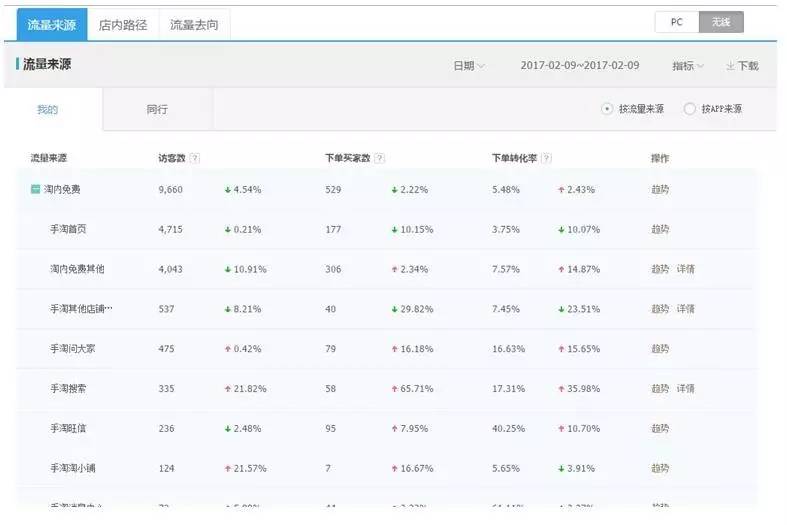The height and width of the screenshot is (525, 787).
Task: Select the 按流量来源 radio button
Action: pos(607,109)
